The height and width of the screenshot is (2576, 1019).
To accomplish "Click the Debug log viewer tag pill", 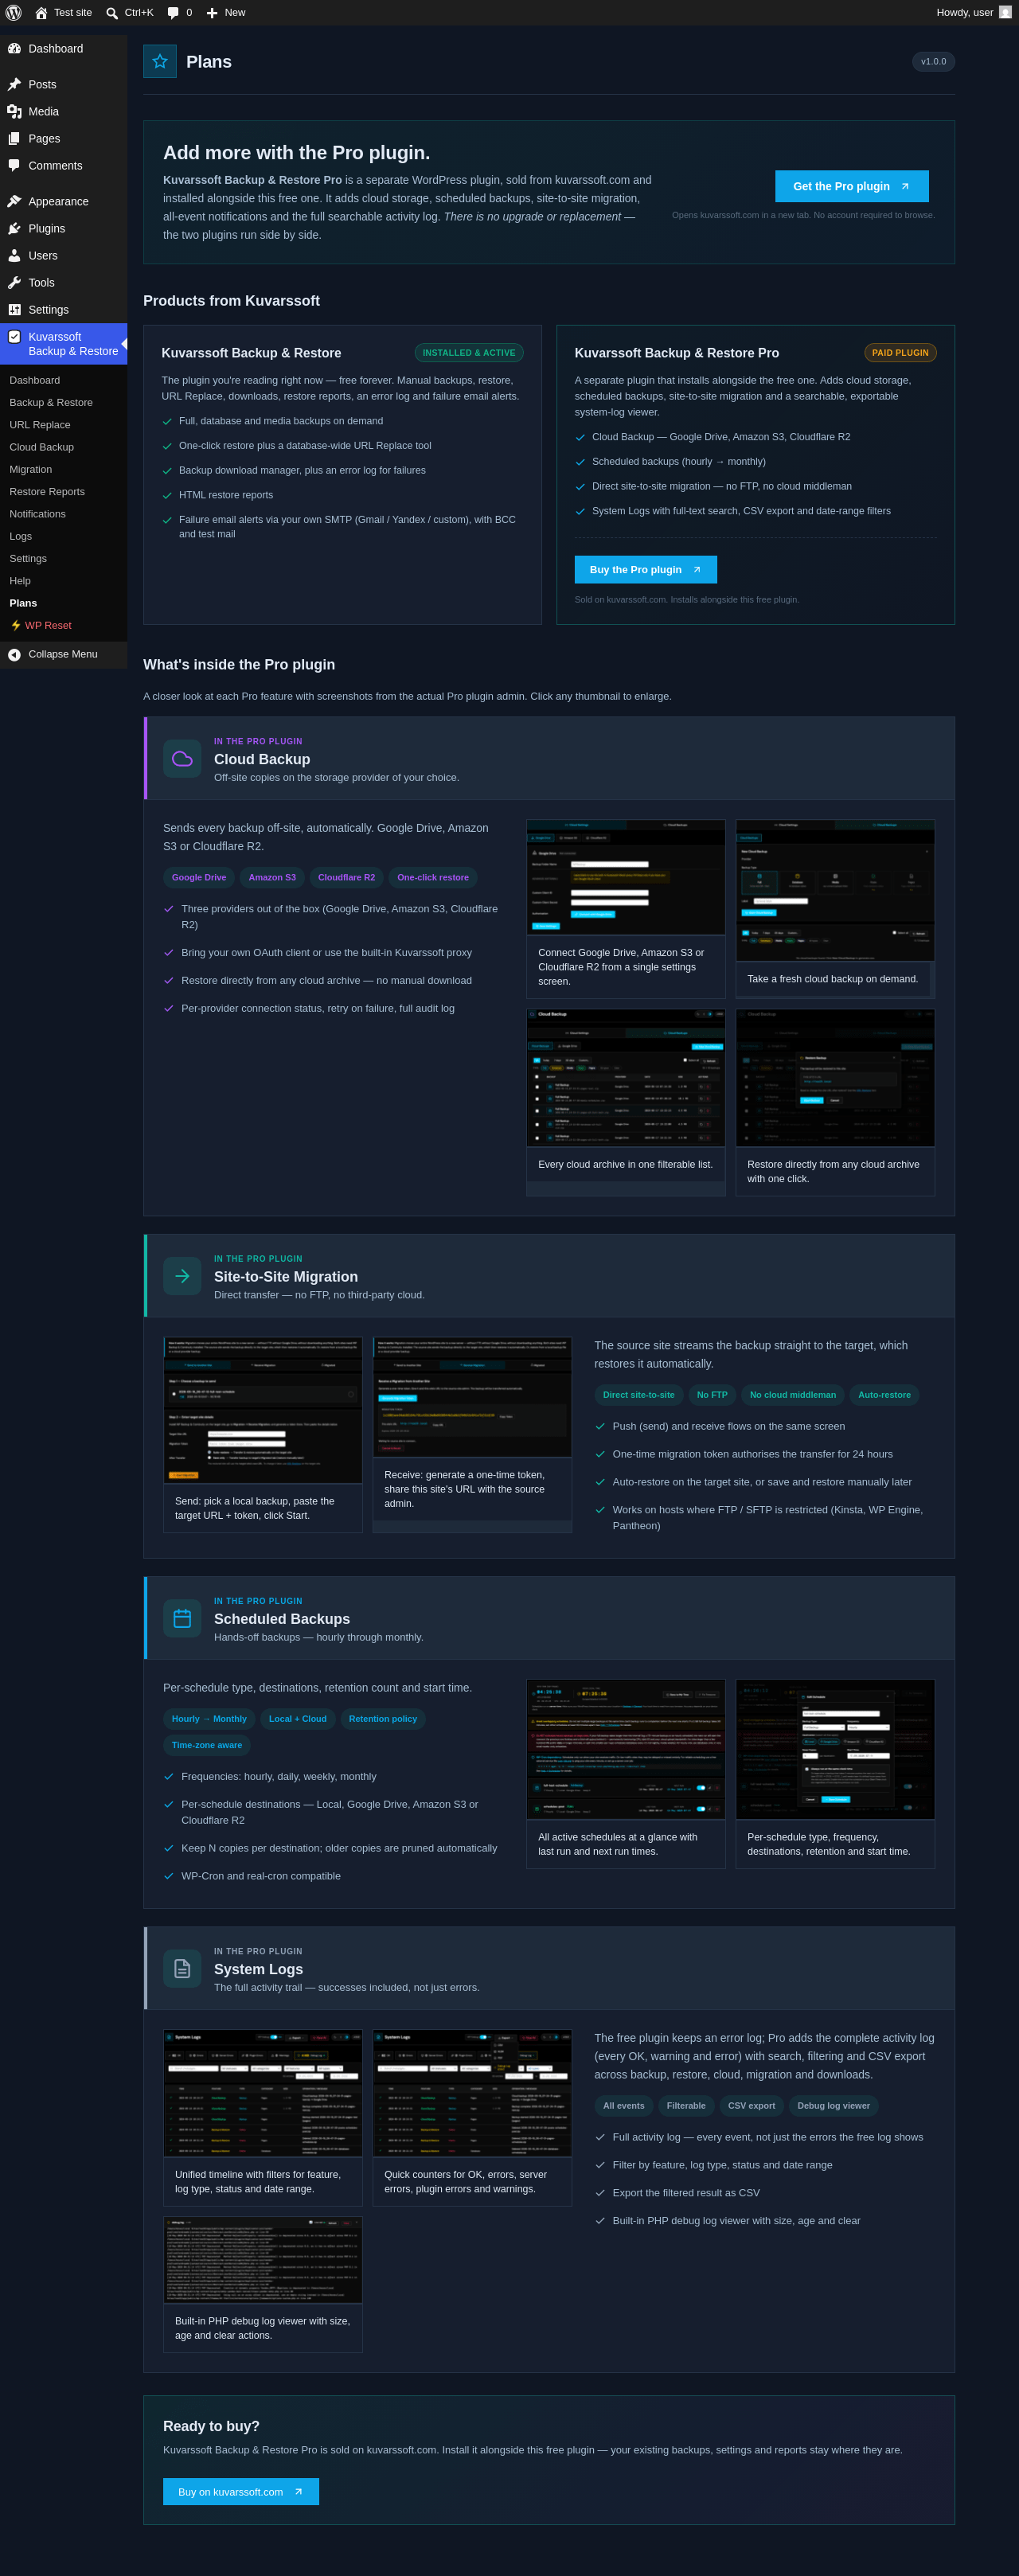I will (833, 2106).
